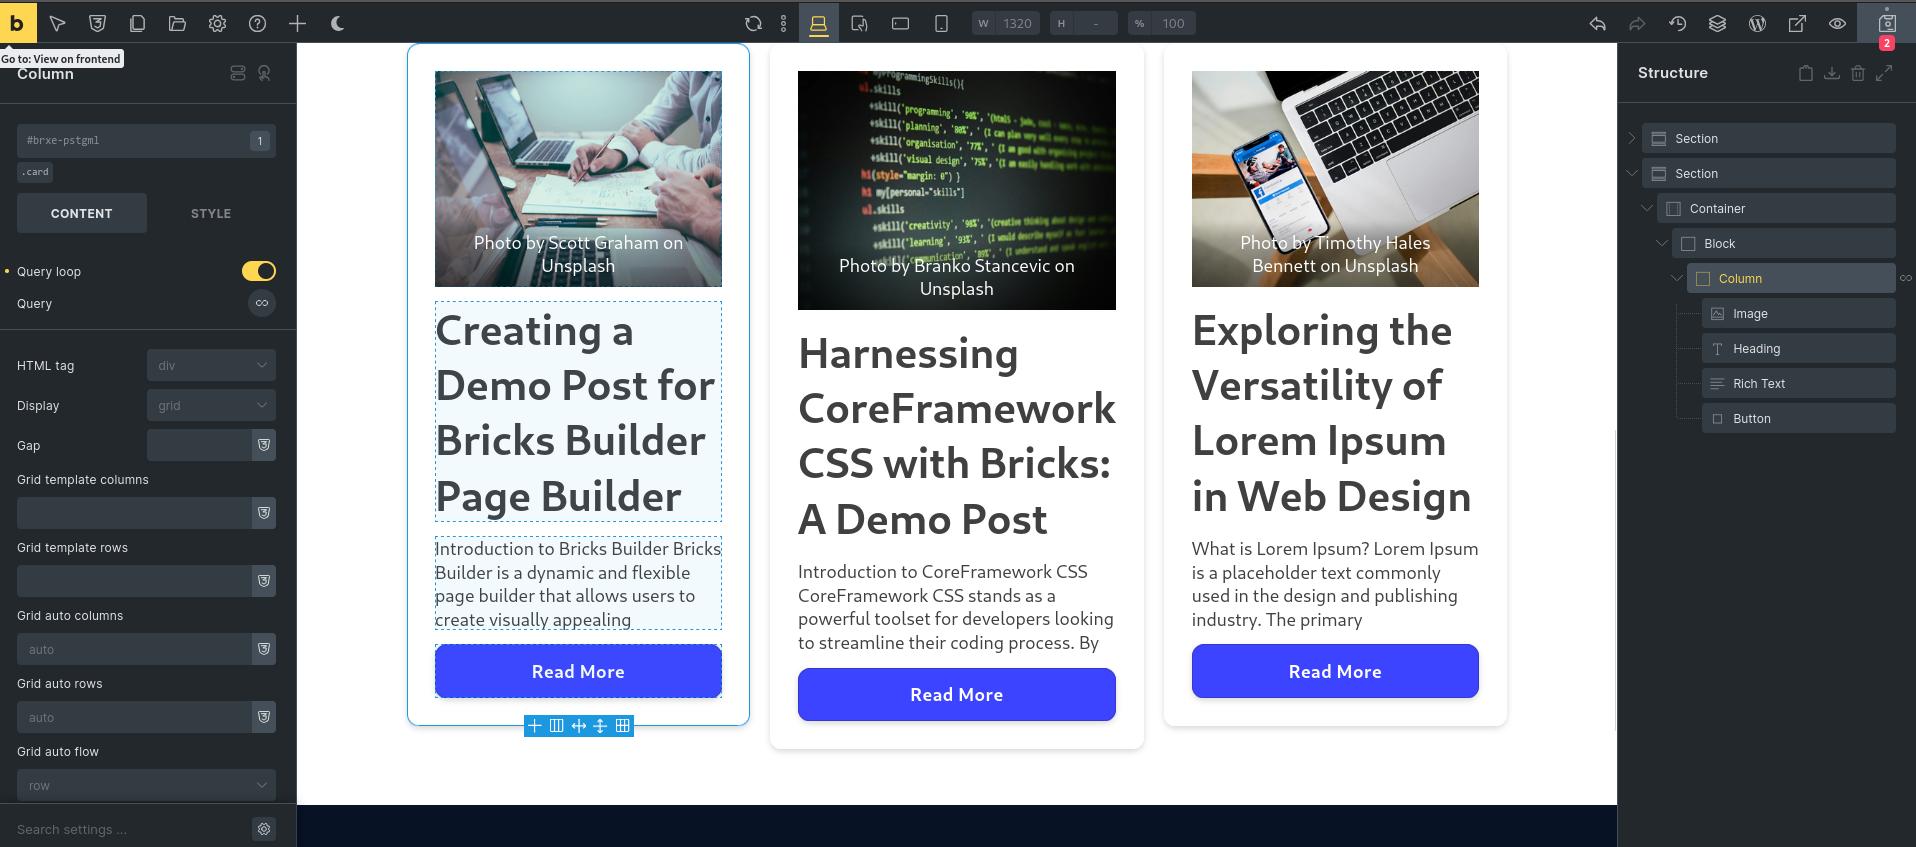Image resolution: width=1916 pixels, height=847 pixels.
Task: Open the Grid auto flow dropdown
Action: tap(146, 785)
